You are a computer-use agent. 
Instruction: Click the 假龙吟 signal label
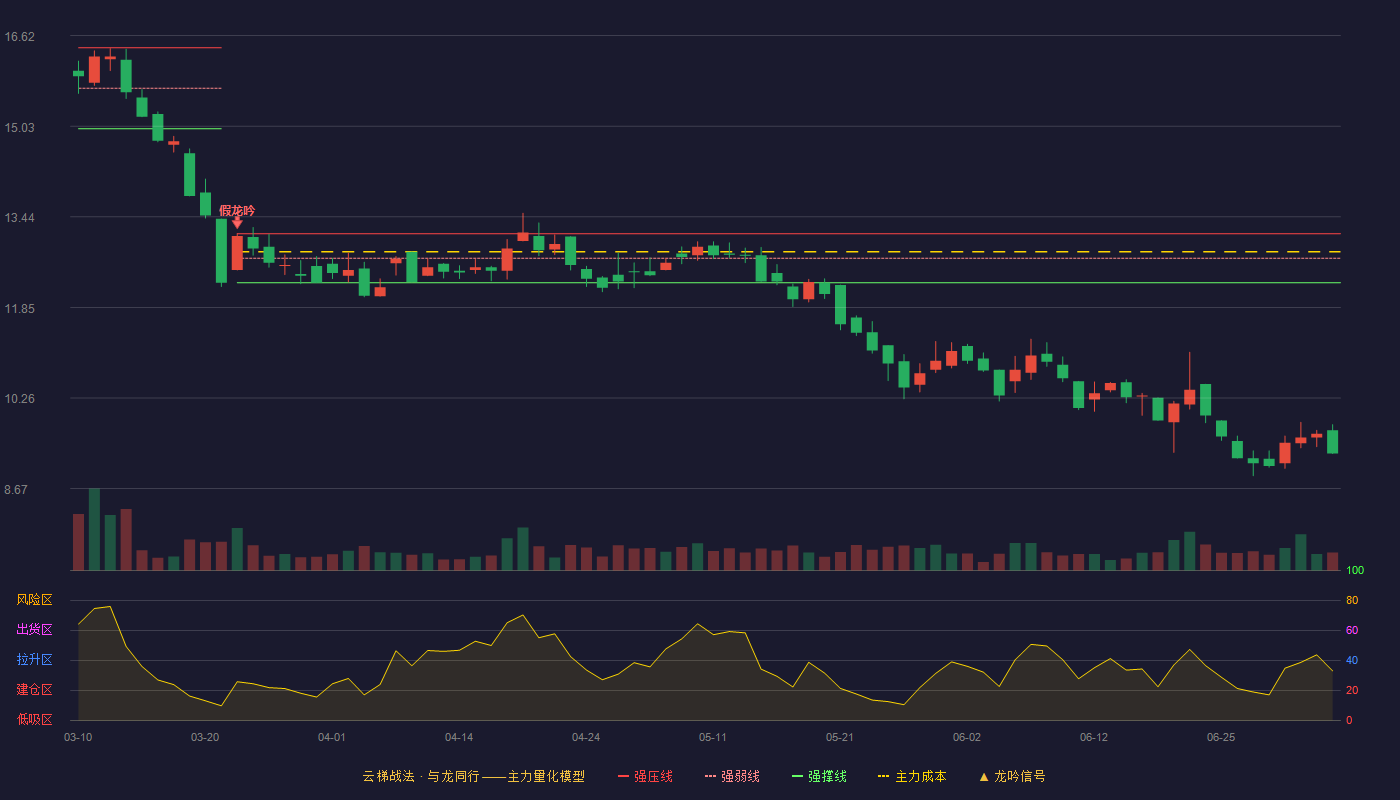click(237, 210)
